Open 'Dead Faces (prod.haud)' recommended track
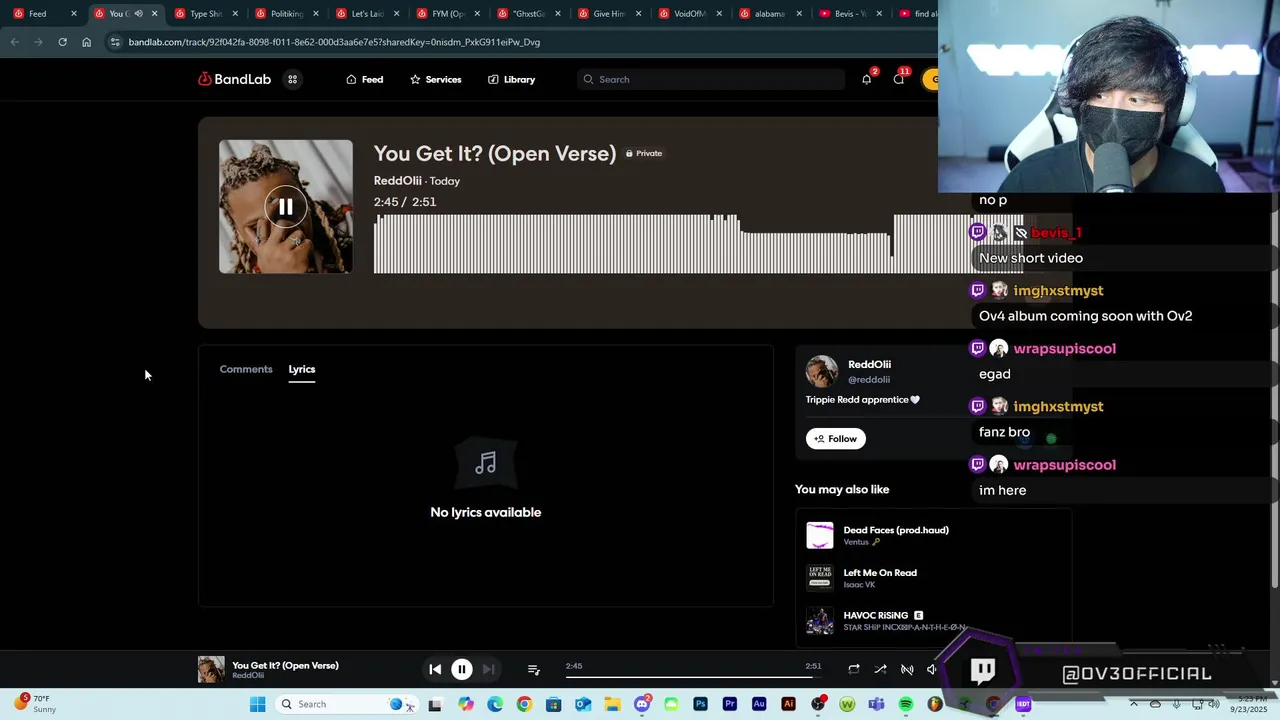1280x720 pixels. pyautogui.click(x=896, y=530)
